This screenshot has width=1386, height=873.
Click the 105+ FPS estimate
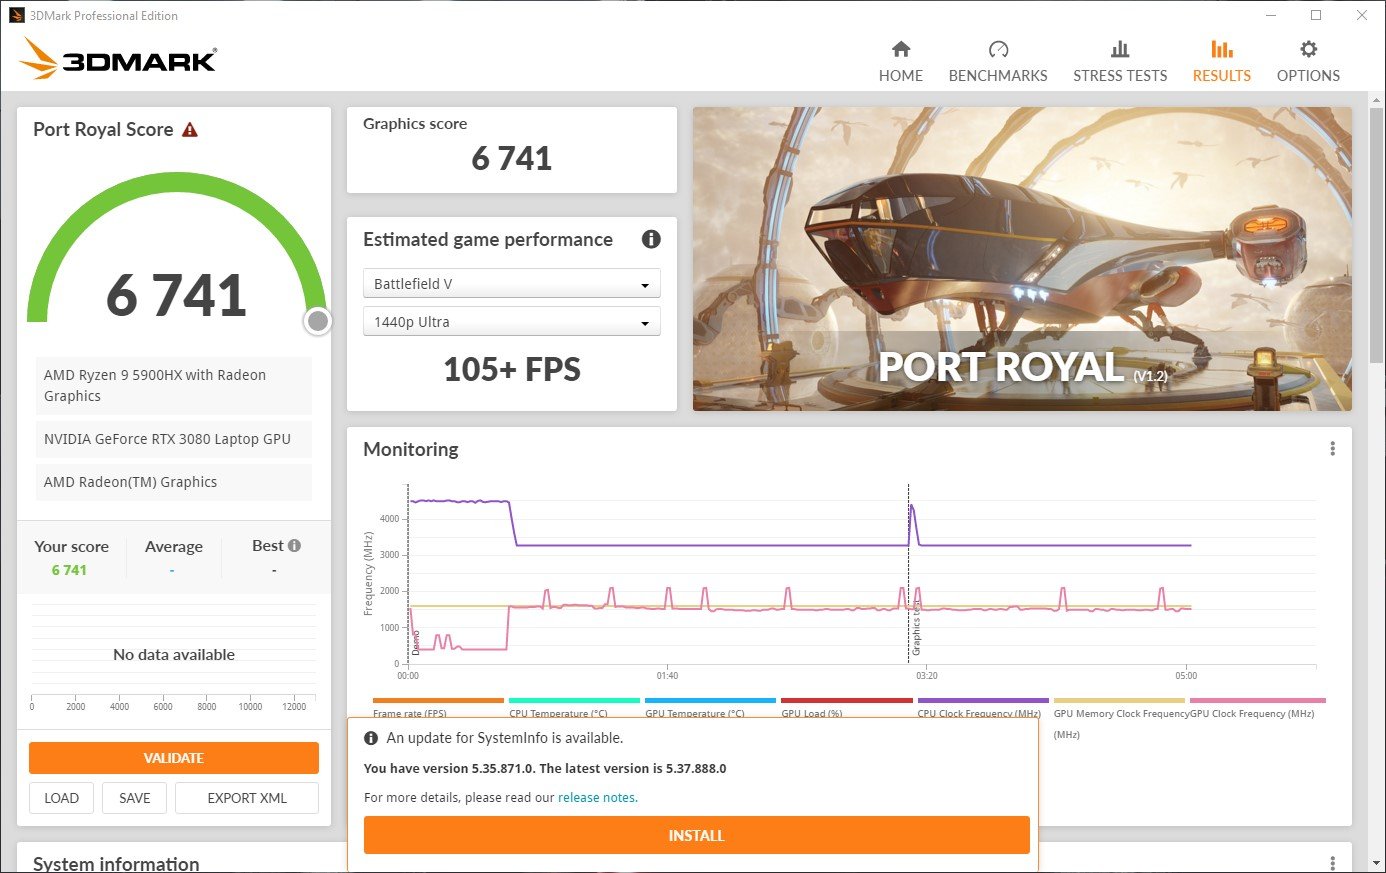pyautogui.click(x=512, y=369)
